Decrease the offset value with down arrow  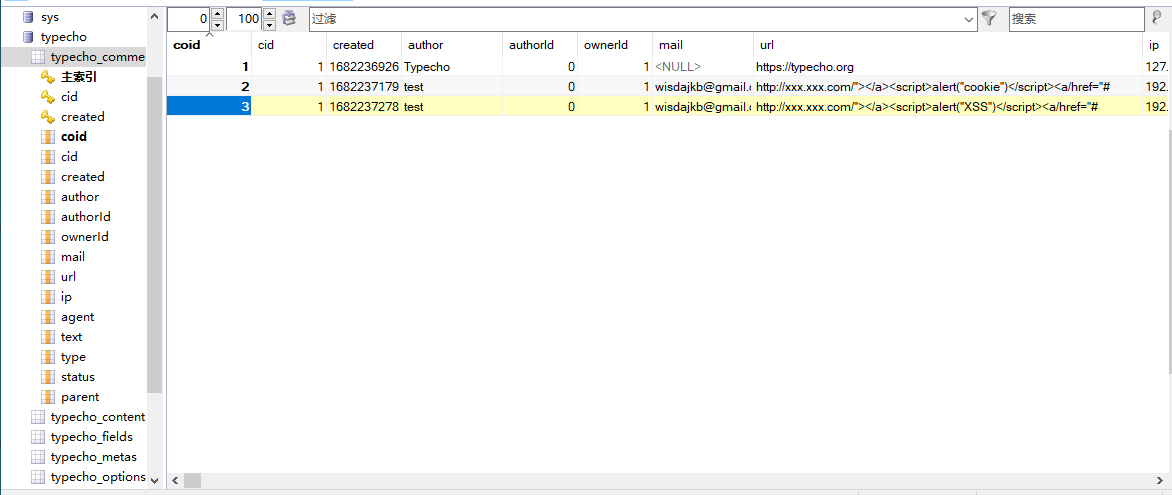(x=217, y=25)
